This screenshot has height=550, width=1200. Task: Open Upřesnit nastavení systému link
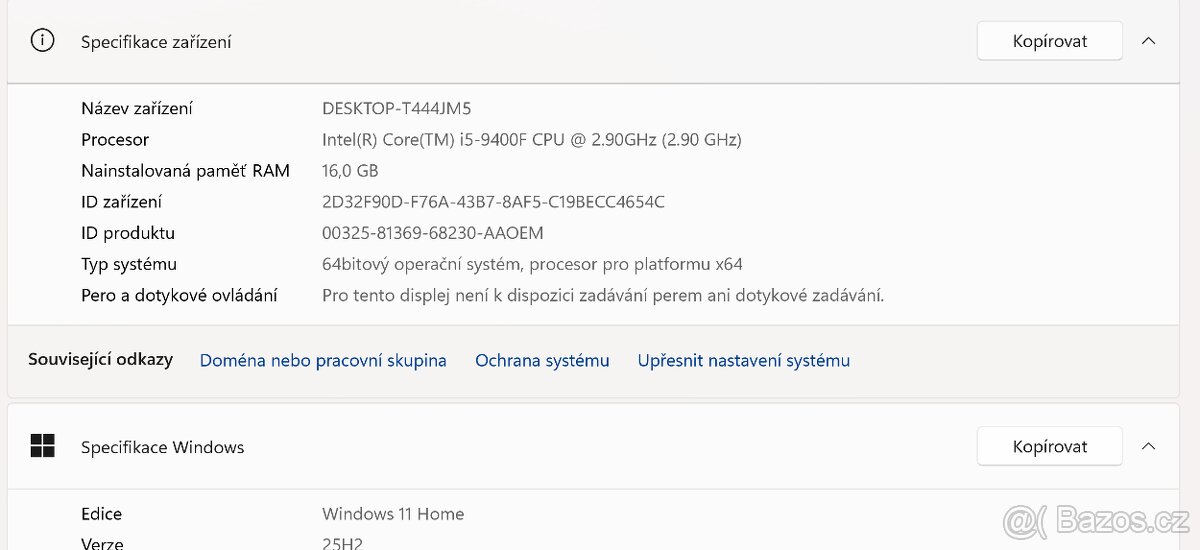pyautogui.click(x=744, y=360)
